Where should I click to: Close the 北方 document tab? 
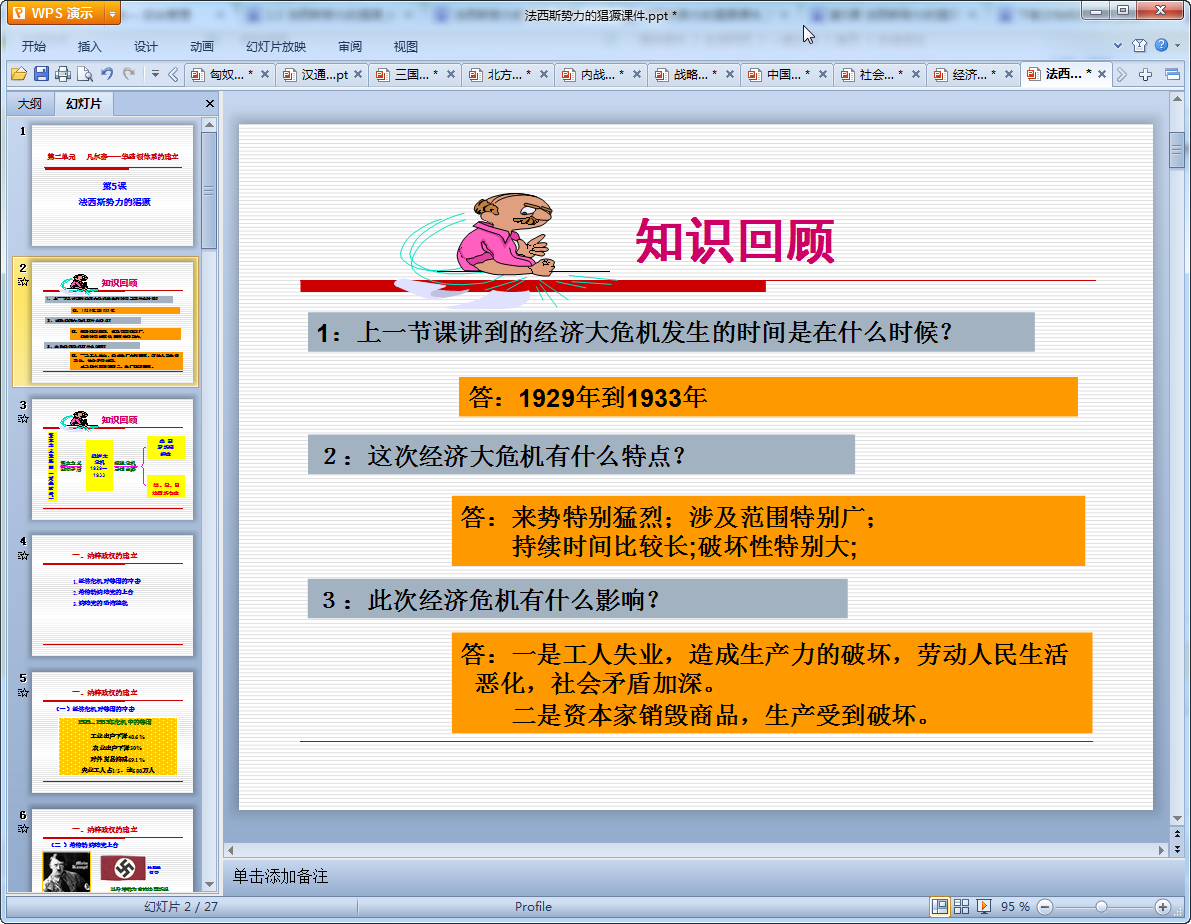[544, 74]
